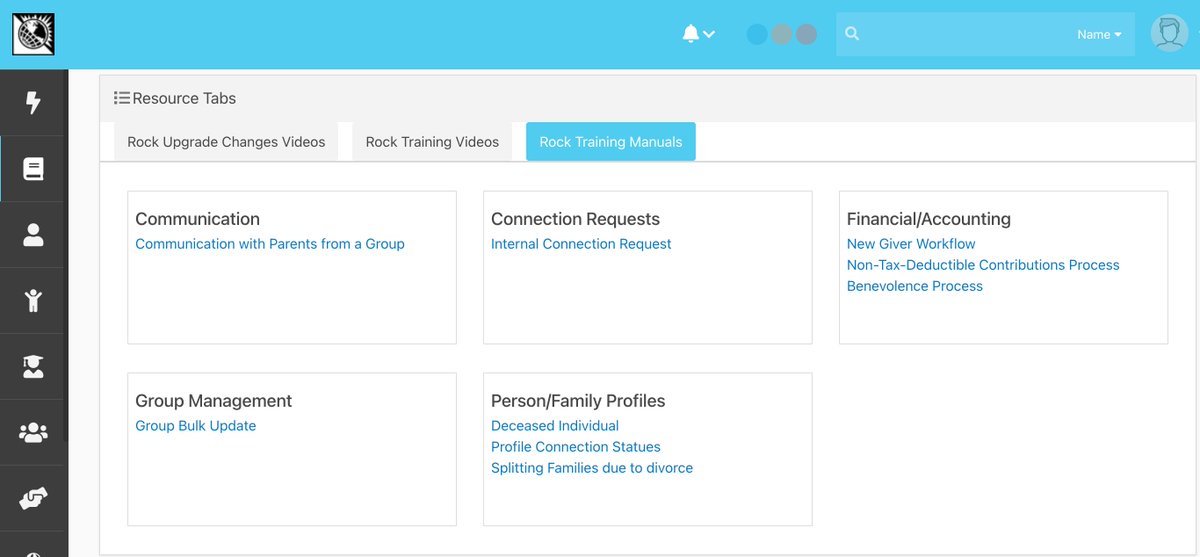This screenshot has height=557, width=1200.
Task: Open the lightning bolt sidebar menu
Action: click(x=33, y=102)
